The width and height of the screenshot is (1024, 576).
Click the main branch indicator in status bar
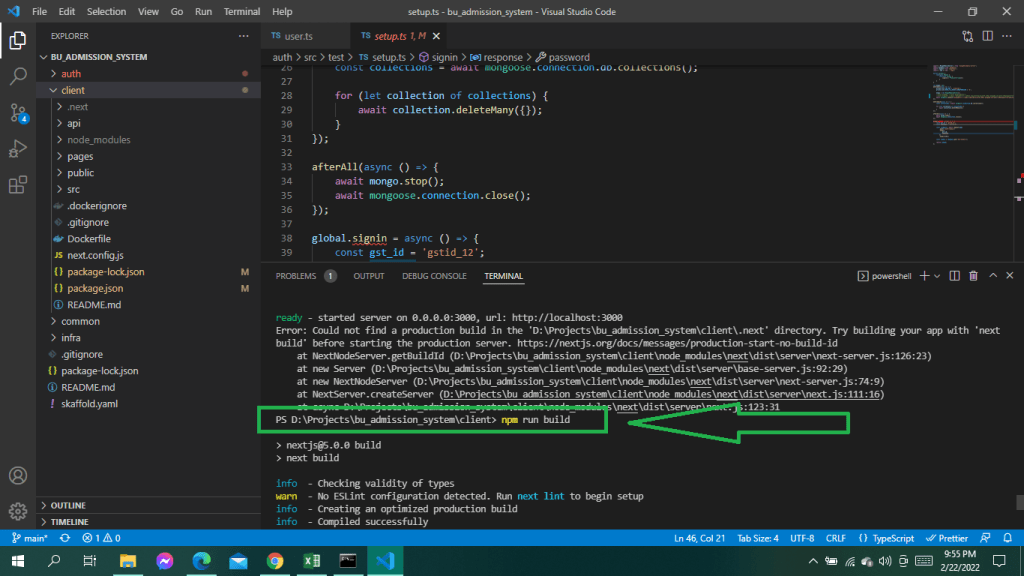click(x=30, y=538)
